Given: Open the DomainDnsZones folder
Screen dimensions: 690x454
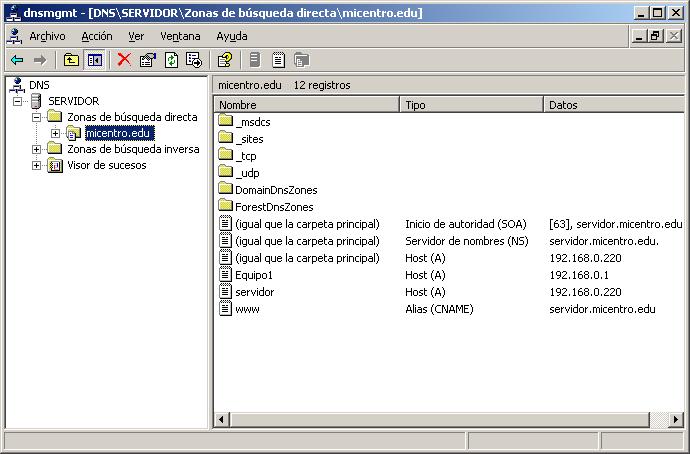Looking at the screenshot, I should pyautogui.click(x=268, y=190).
